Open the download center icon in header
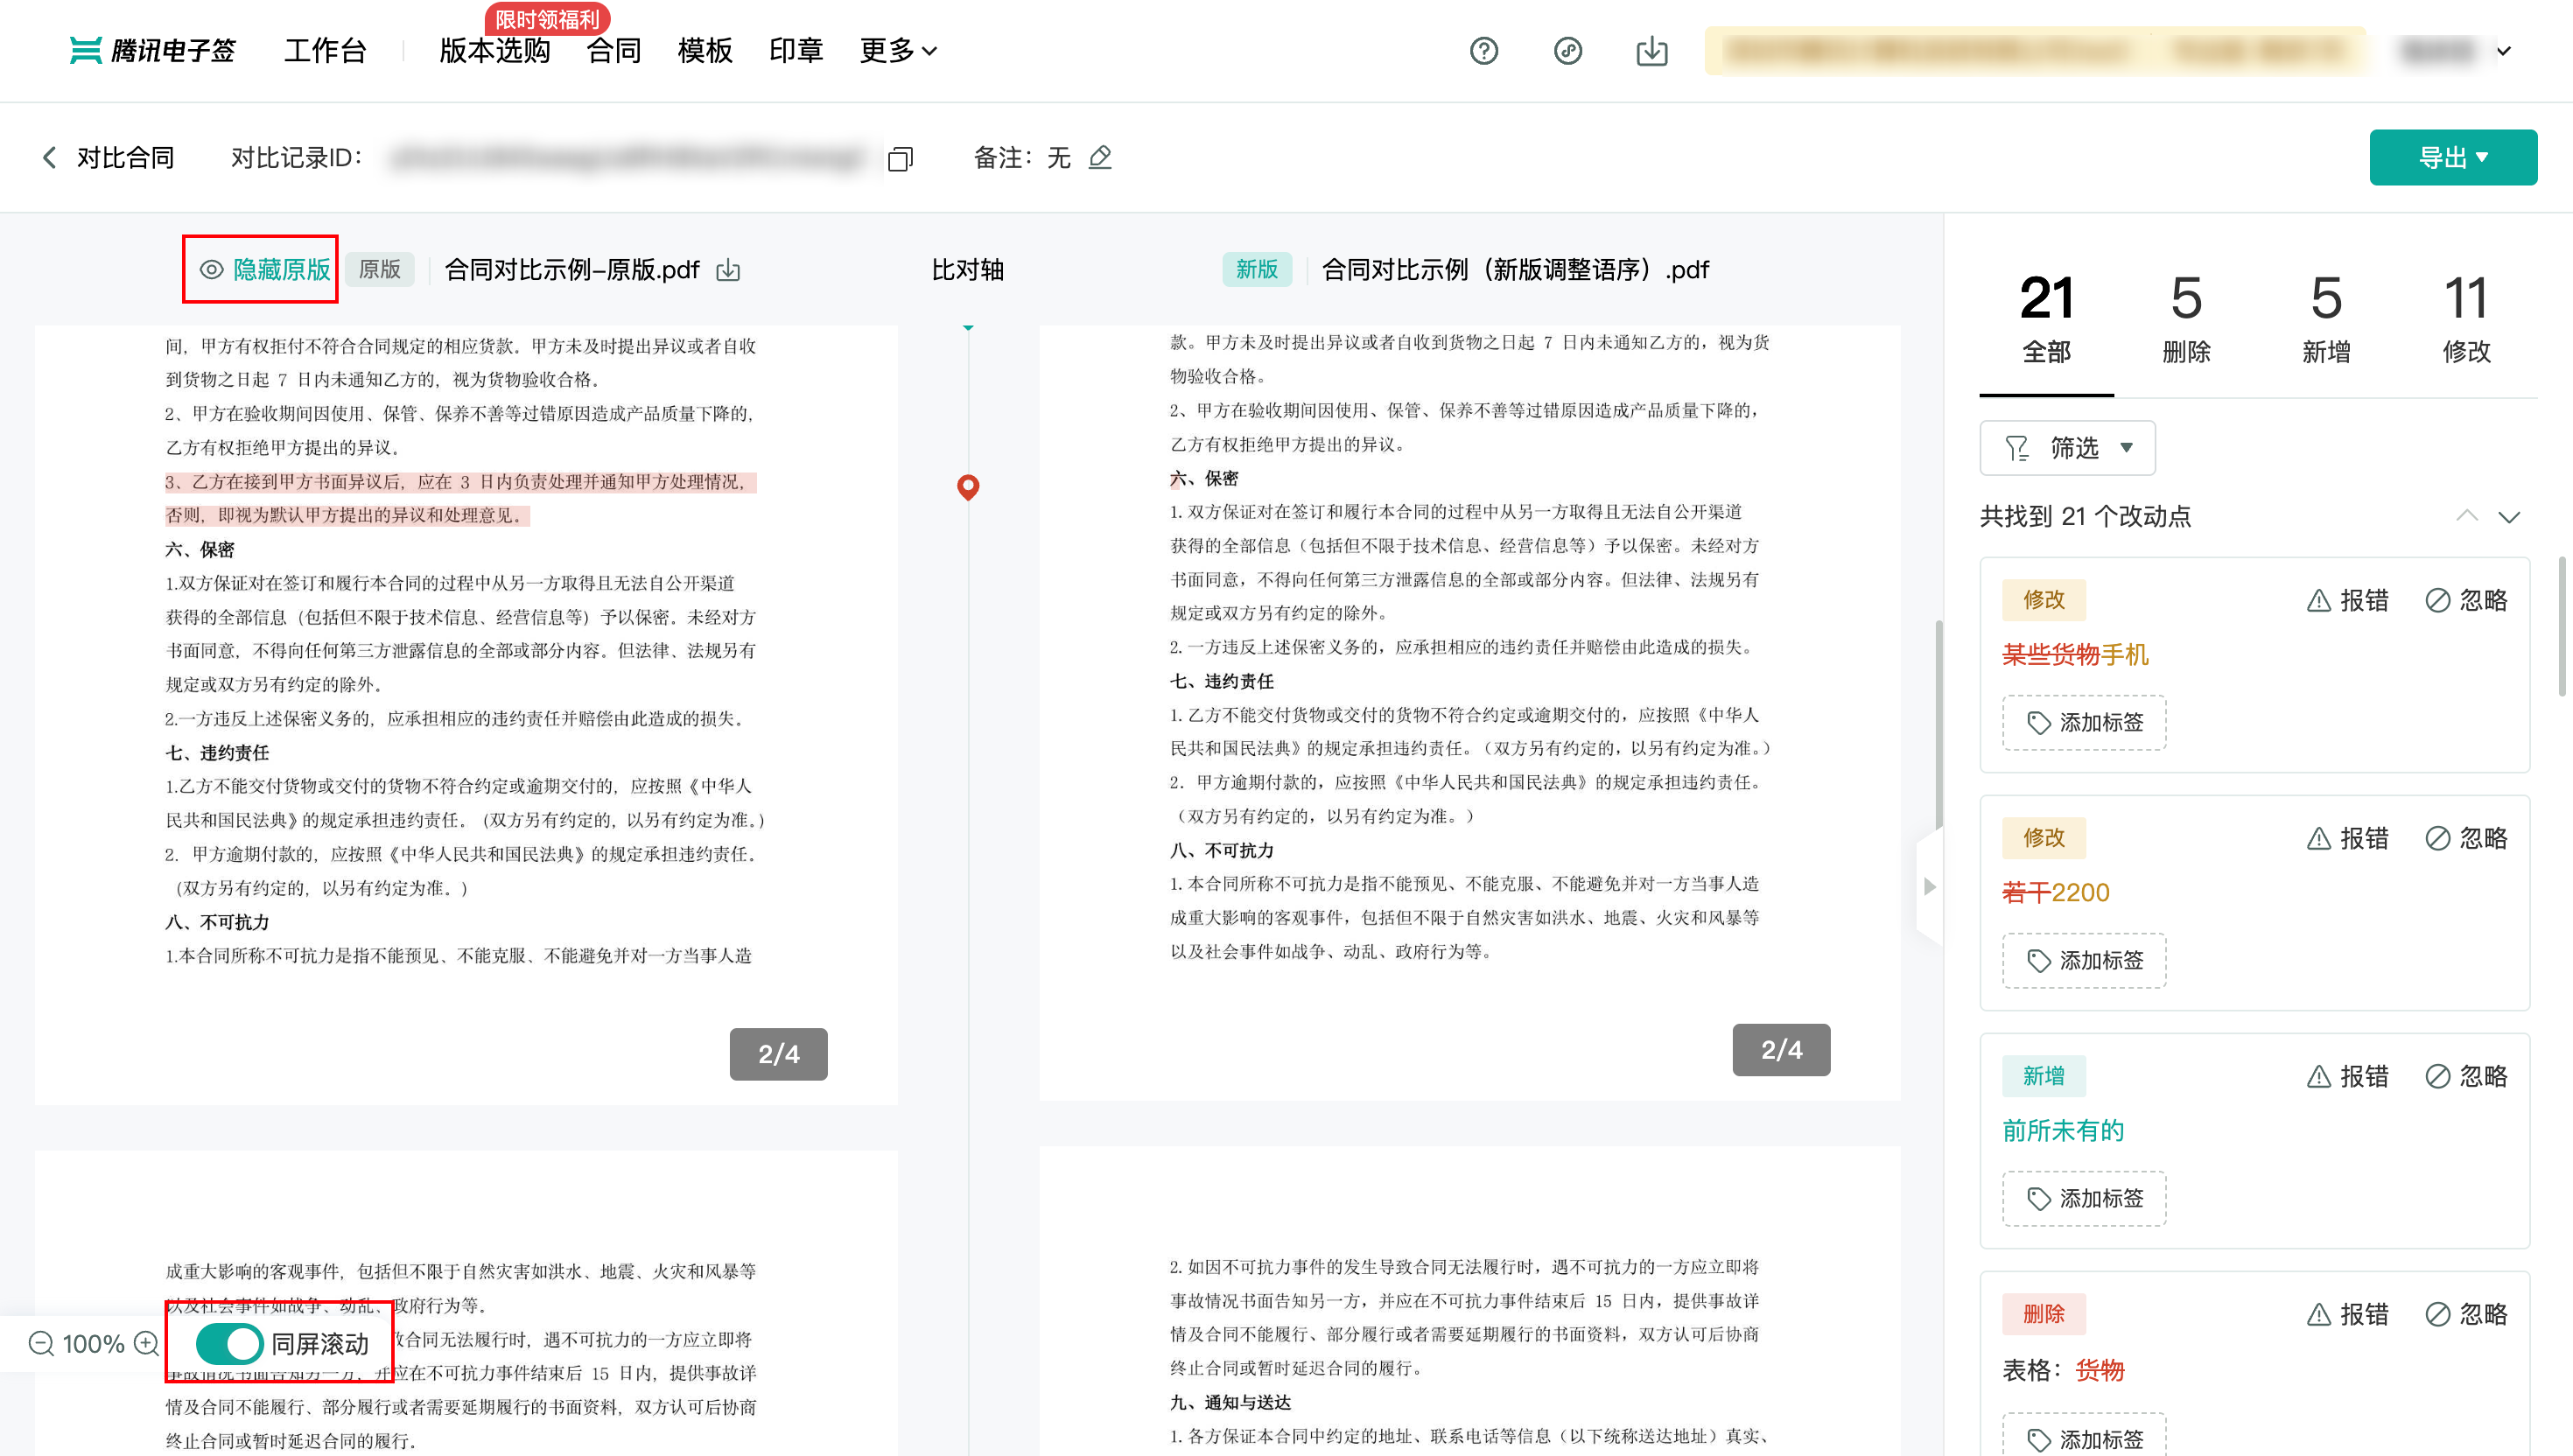 point(1651,51)
